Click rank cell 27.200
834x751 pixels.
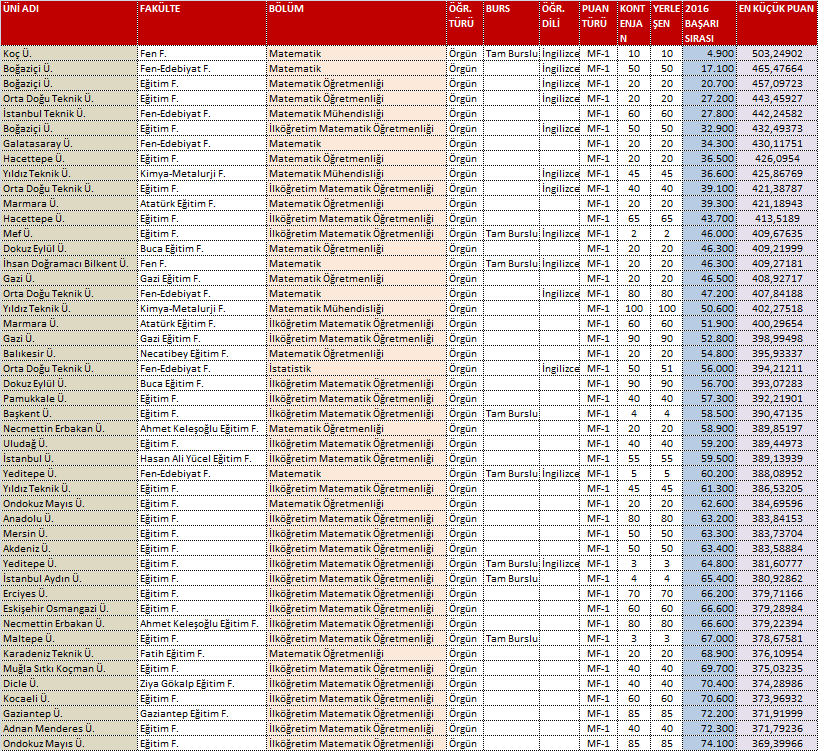pyautogui.click(x=710, y=98)
